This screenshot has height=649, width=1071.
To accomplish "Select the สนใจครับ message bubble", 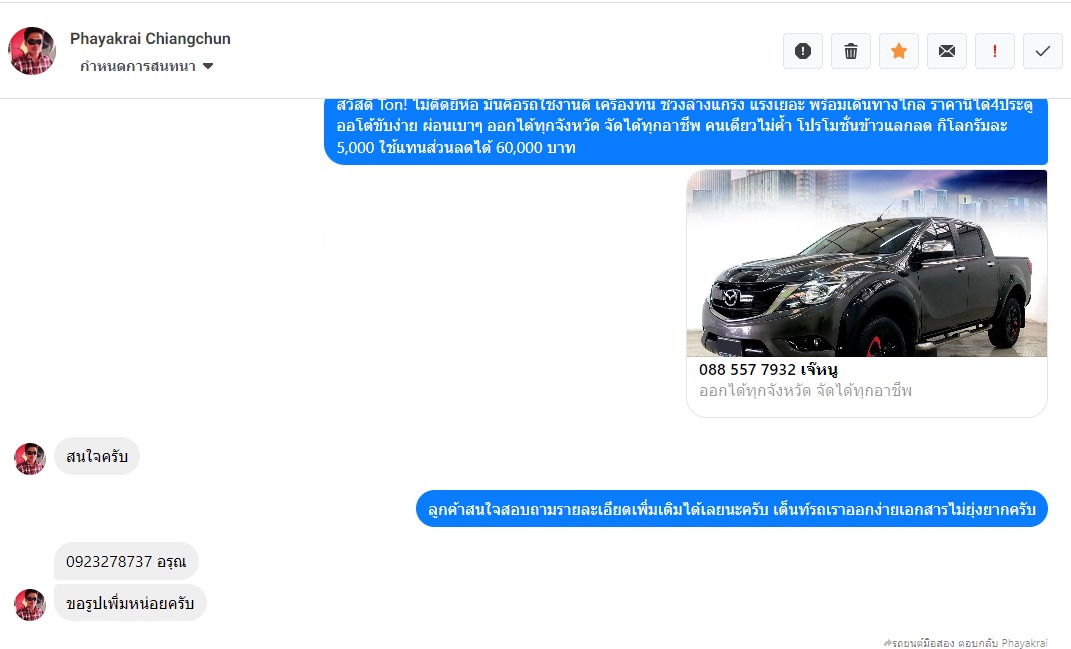I will coord(96,457).
